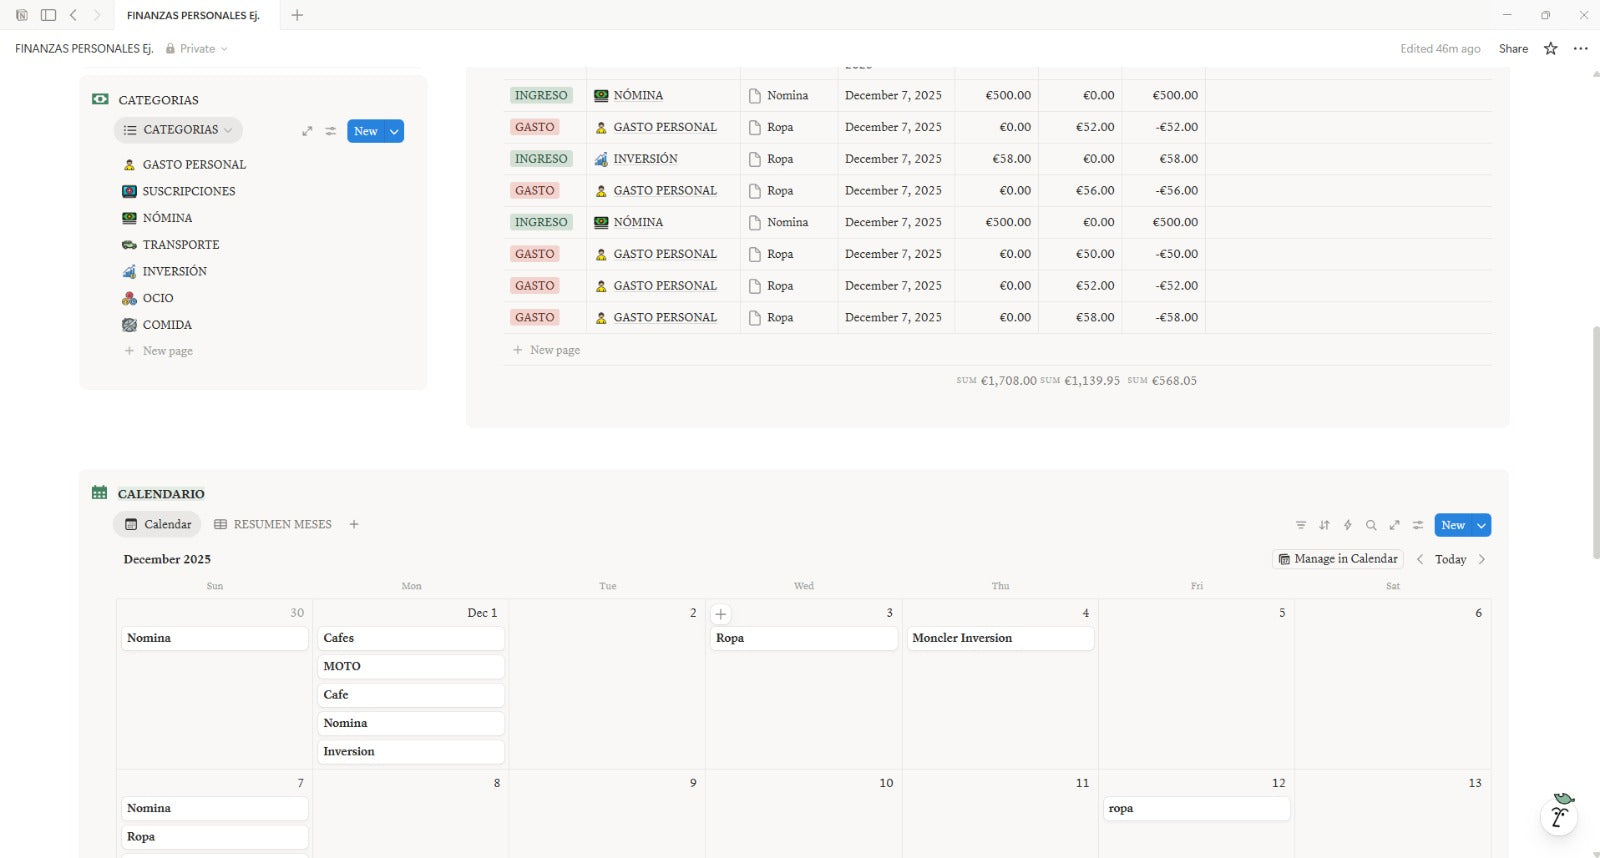Toggle the sidebar panel icon
Image resolution: width=1600 pixels, height=858 pixels.
point(48,15)
